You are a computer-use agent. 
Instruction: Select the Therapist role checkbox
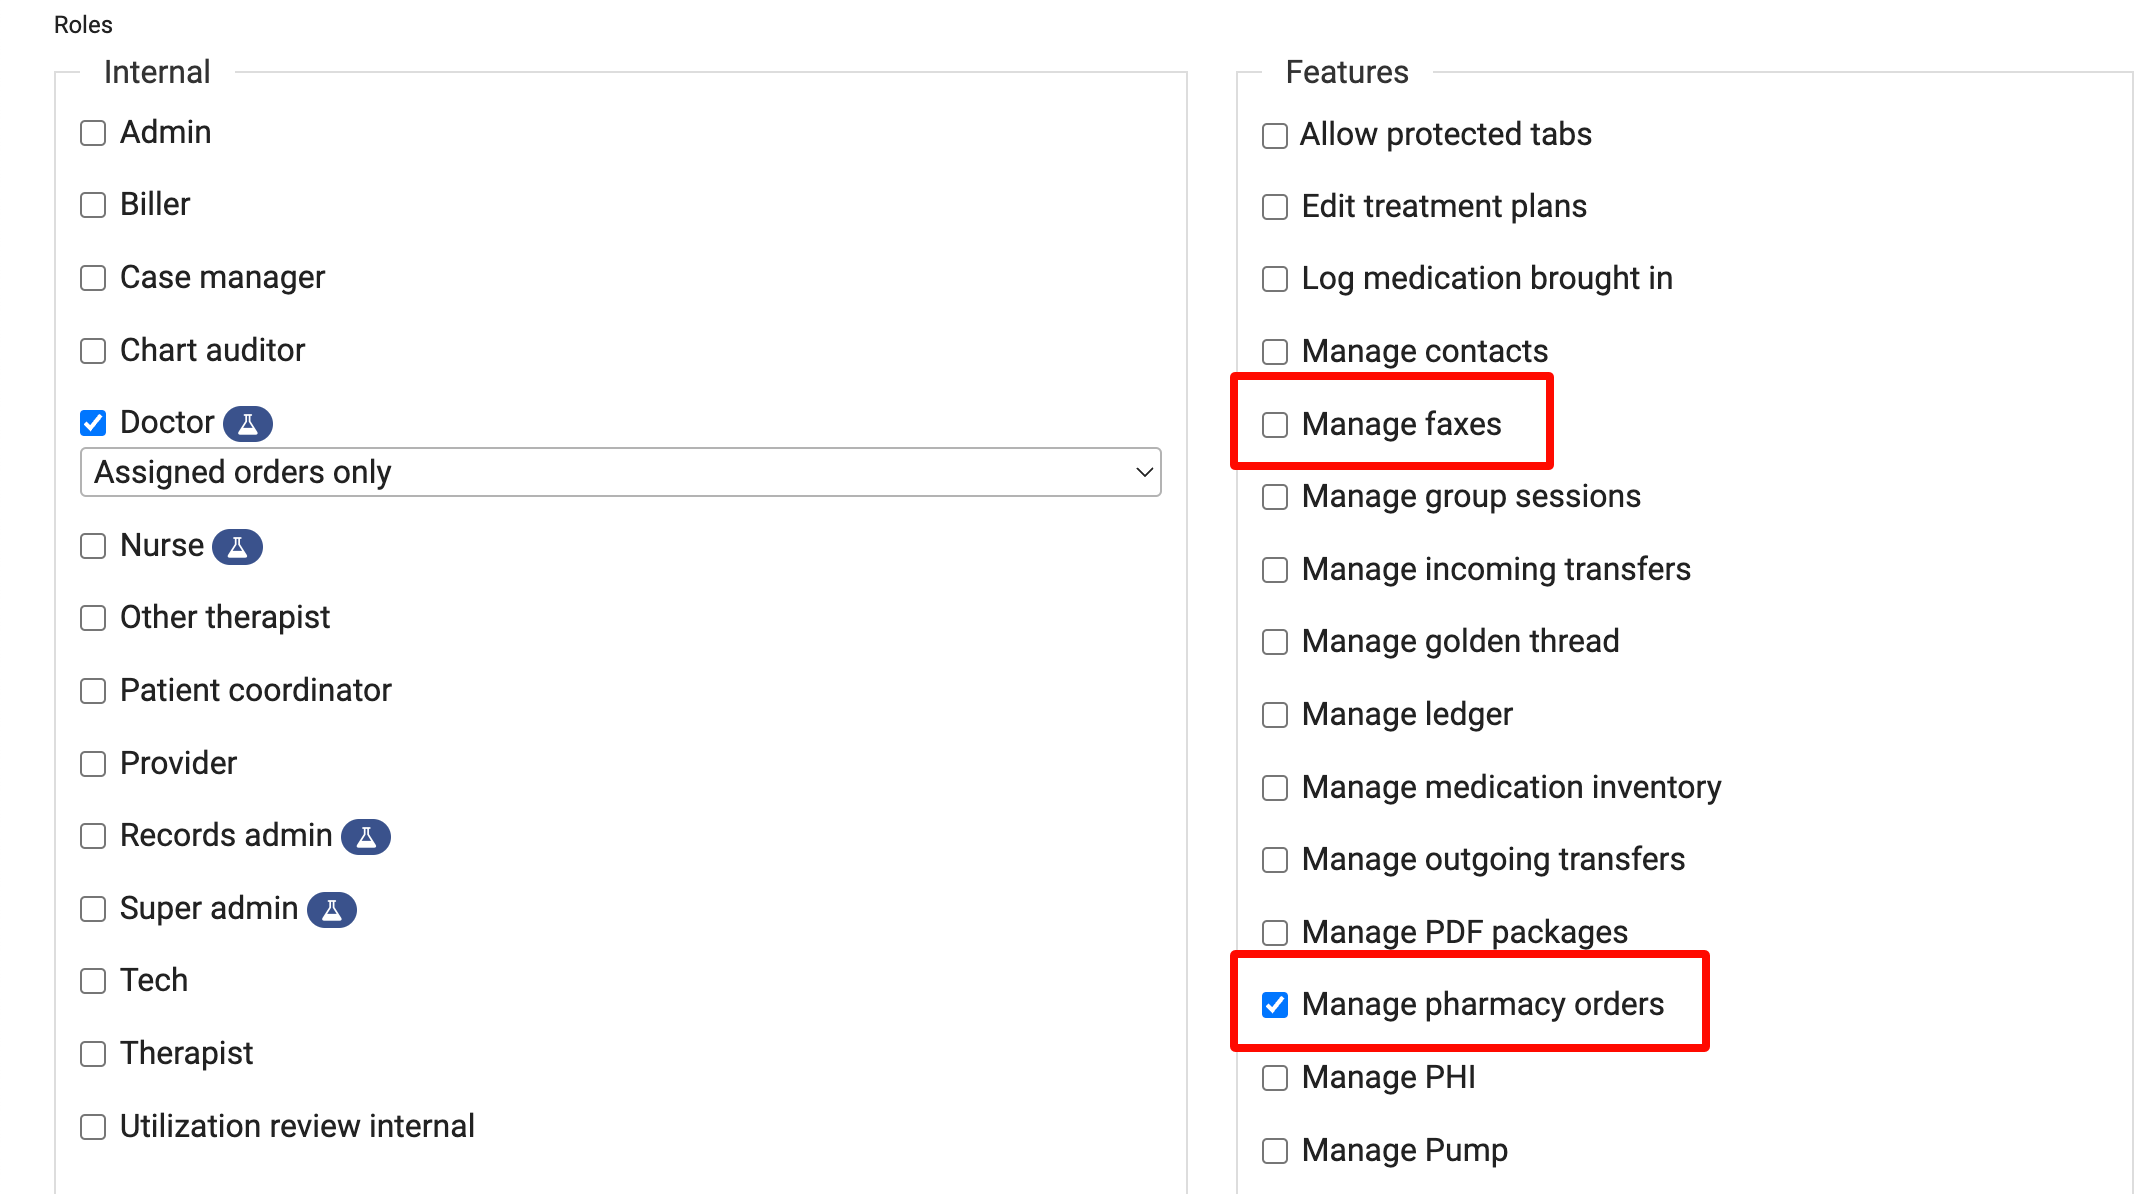93,1054
